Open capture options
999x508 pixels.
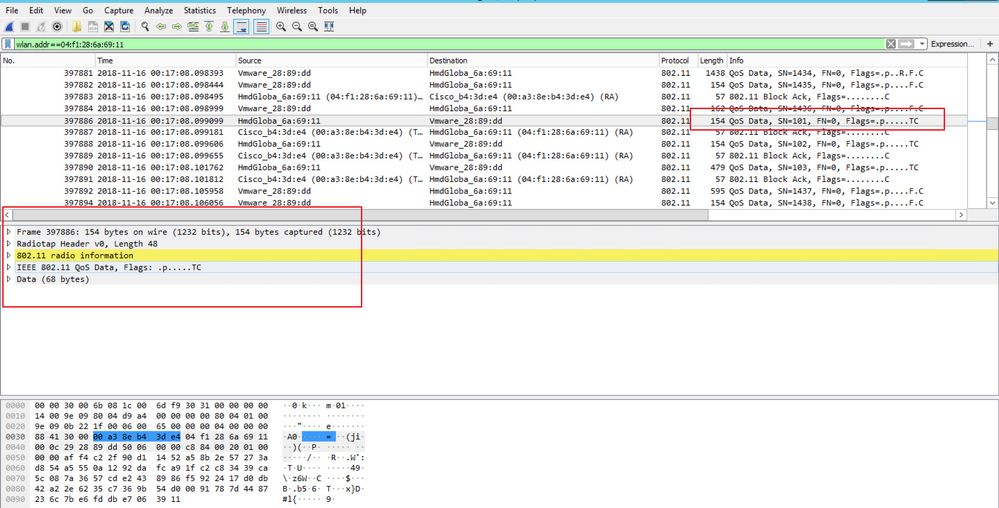click(x=57, y=27)
